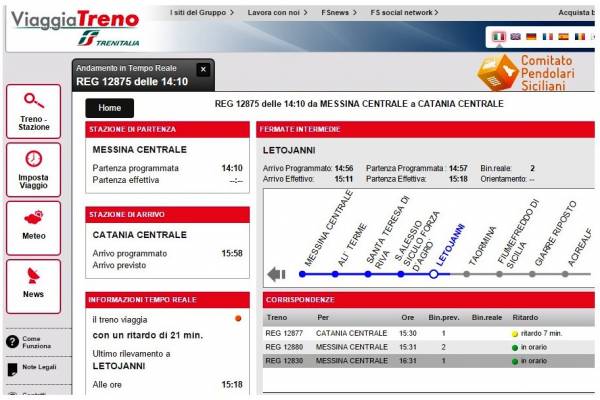Click the CATANIA CENTRALE arrival station name

click(140, 235)
